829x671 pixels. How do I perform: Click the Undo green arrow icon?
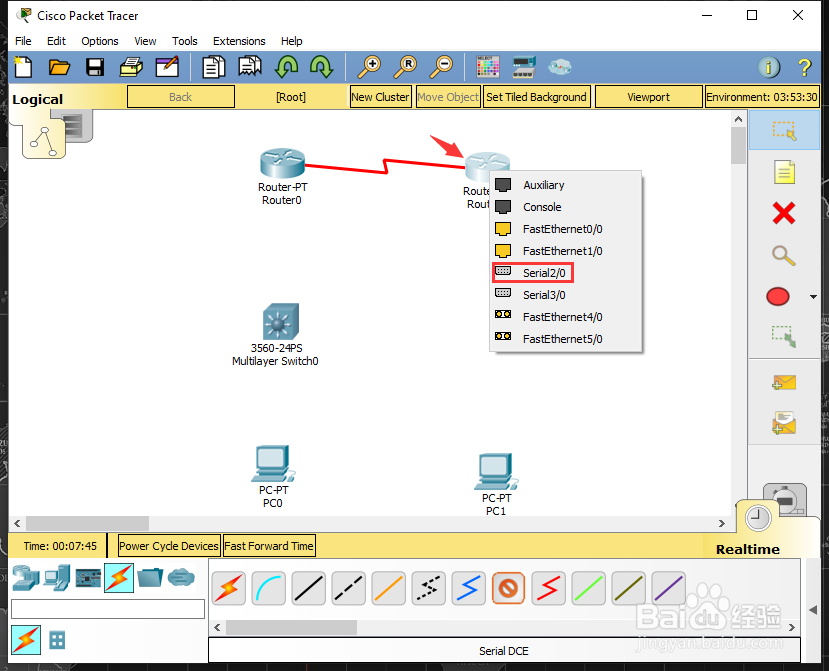pos(286,67)
